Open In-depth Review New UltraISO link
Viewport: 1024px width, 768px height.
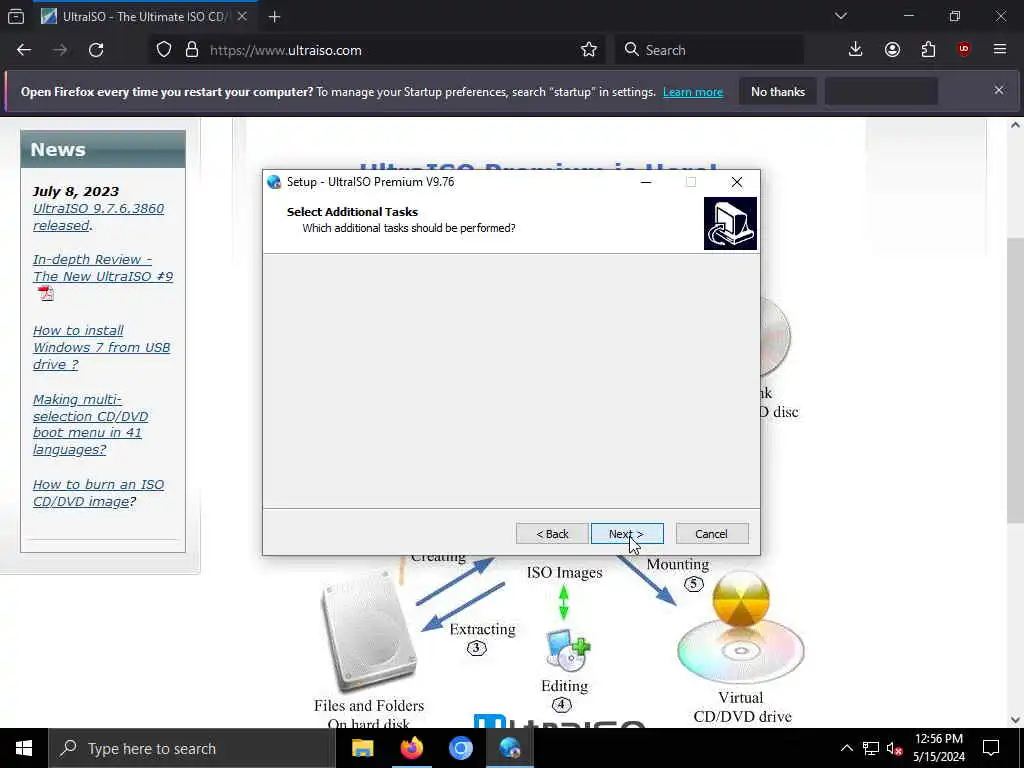(103, 268)
